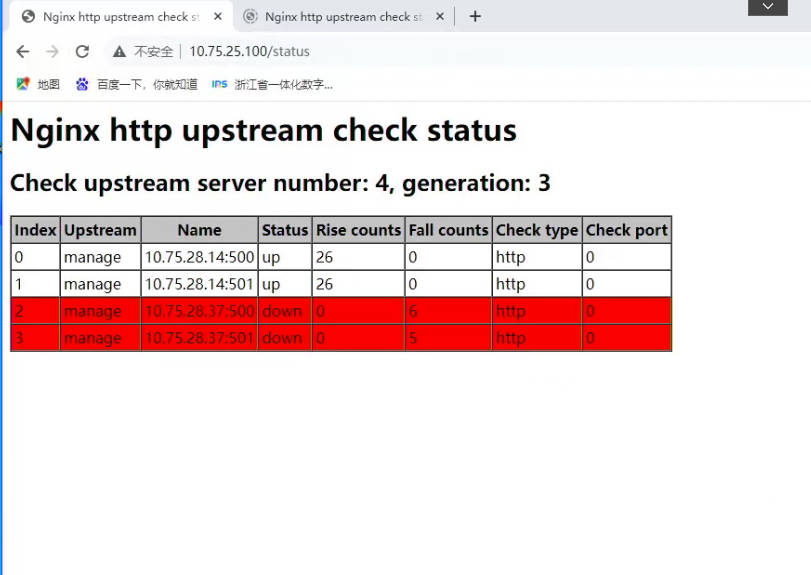Open the 百度一下 bookmark link
The image size is (811, 575).
(x=147, y=84)
